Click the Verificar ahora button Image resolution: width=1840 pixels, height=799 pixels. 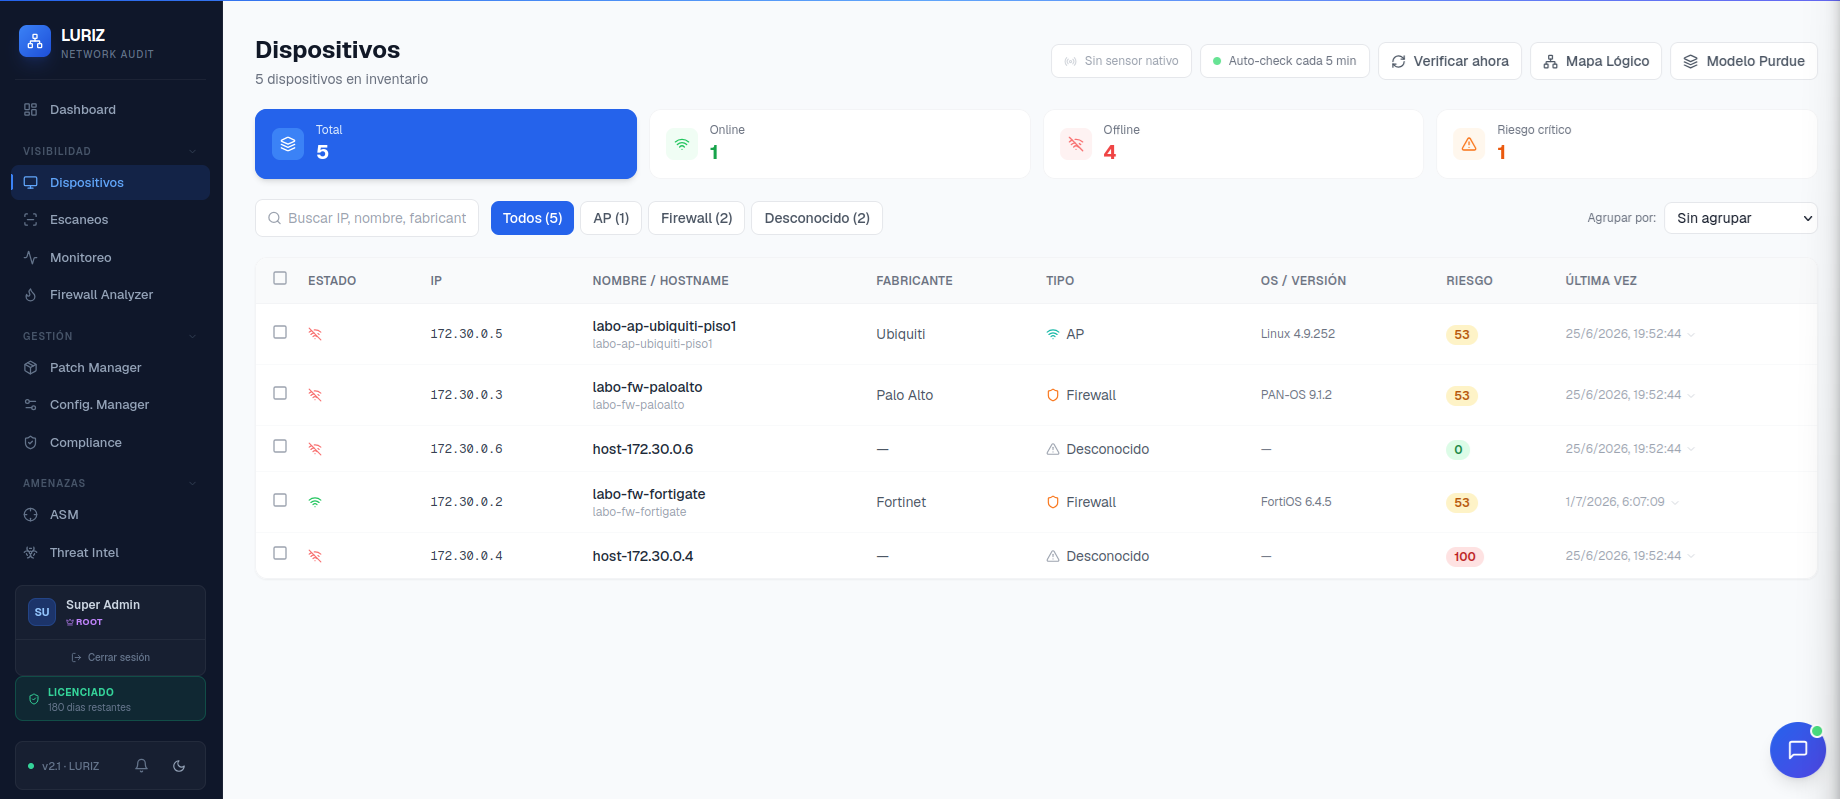[x=1450, y=61]
